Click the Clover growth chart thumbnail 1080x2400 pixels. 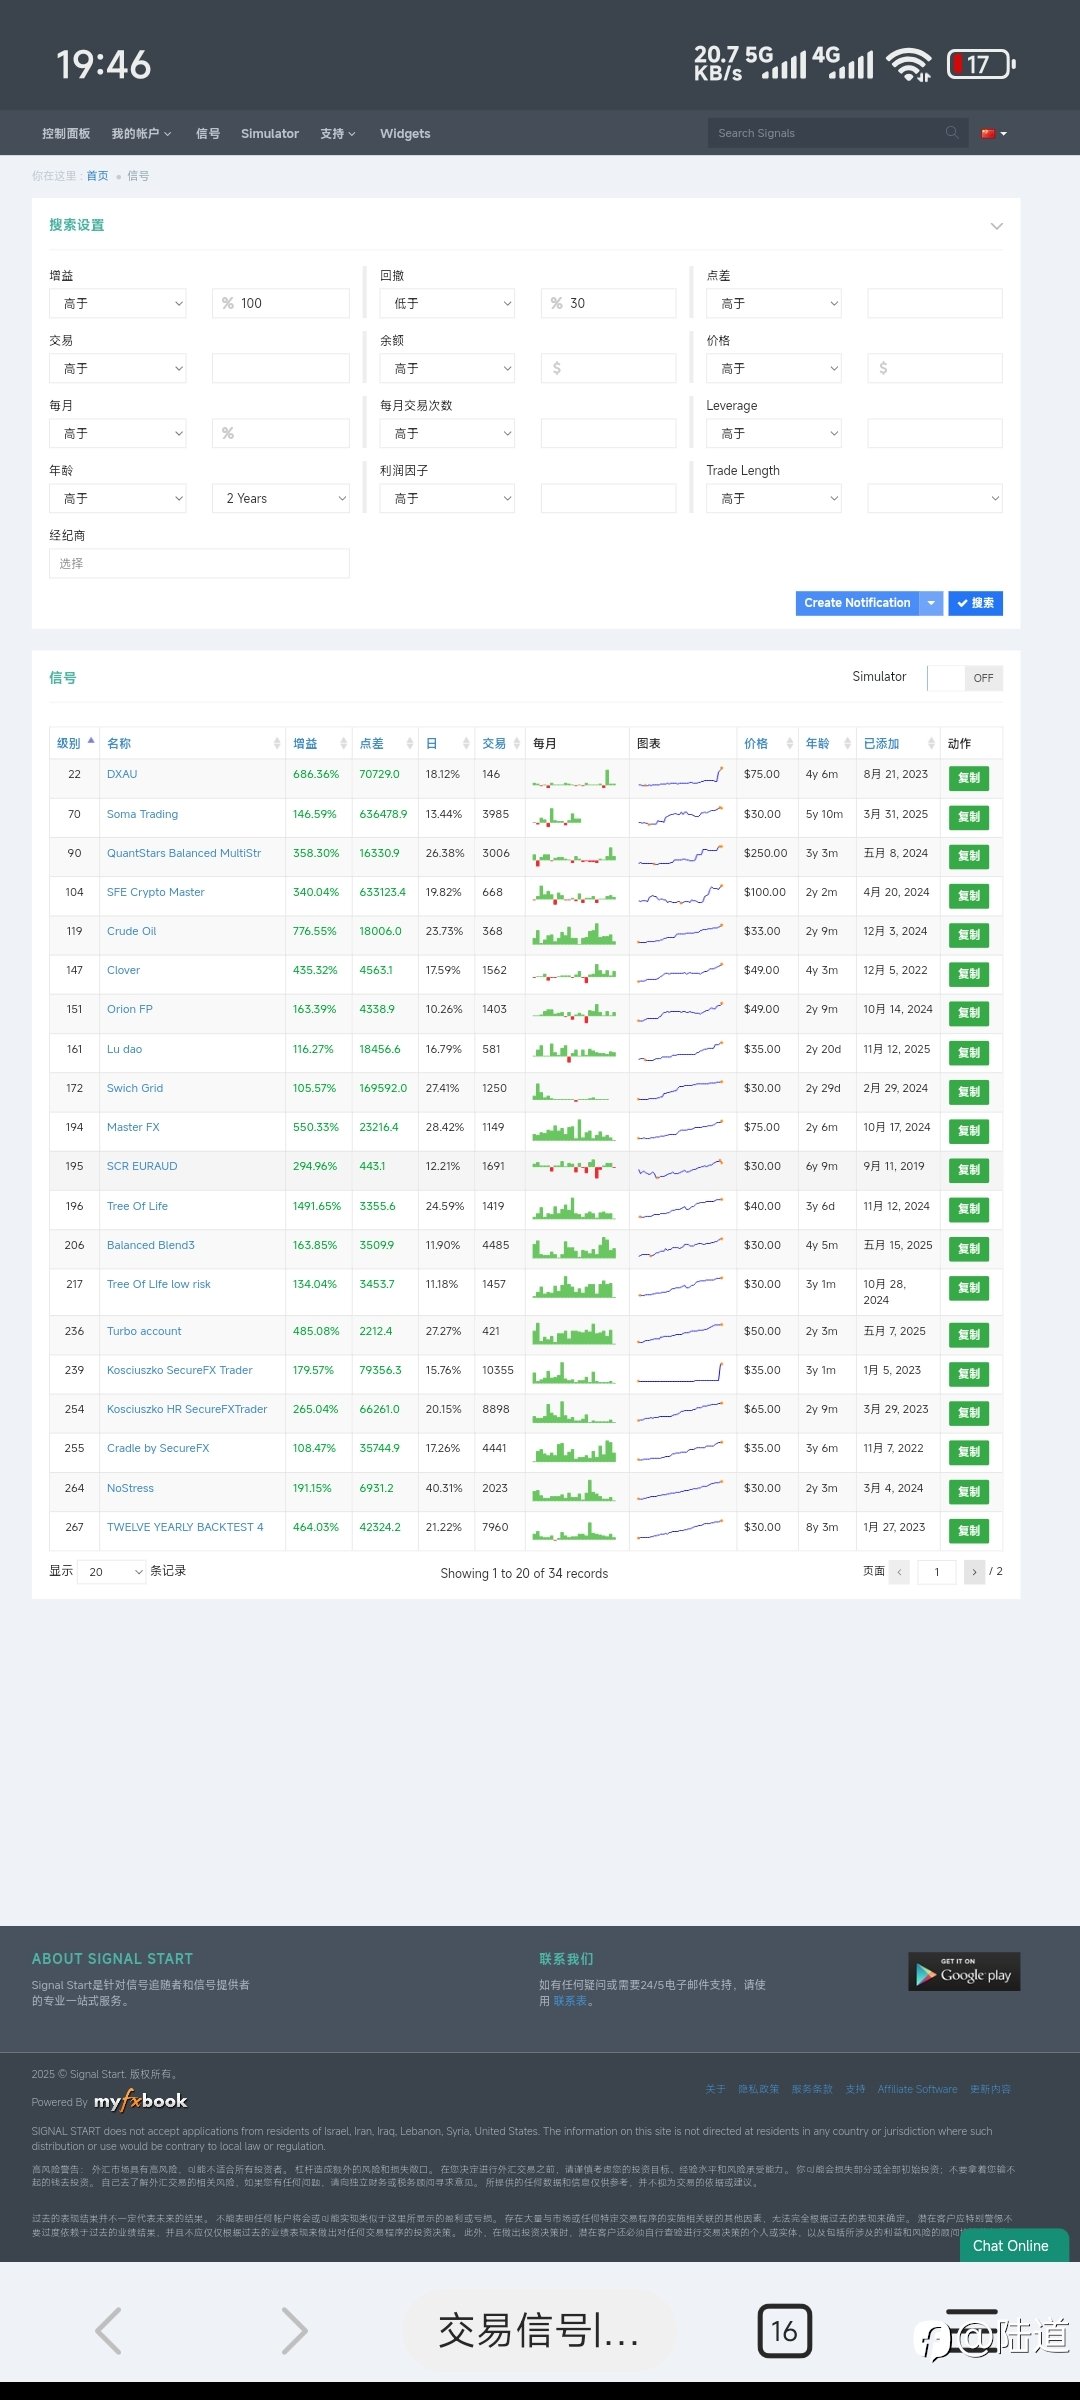(680, 971)
